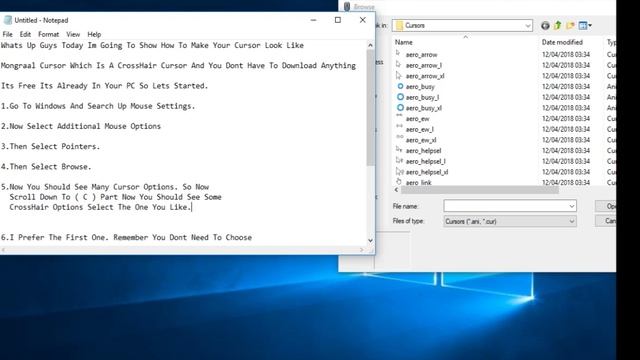
Task: Click Notepad vertical scrollbar up arrow
Action: 370,45
